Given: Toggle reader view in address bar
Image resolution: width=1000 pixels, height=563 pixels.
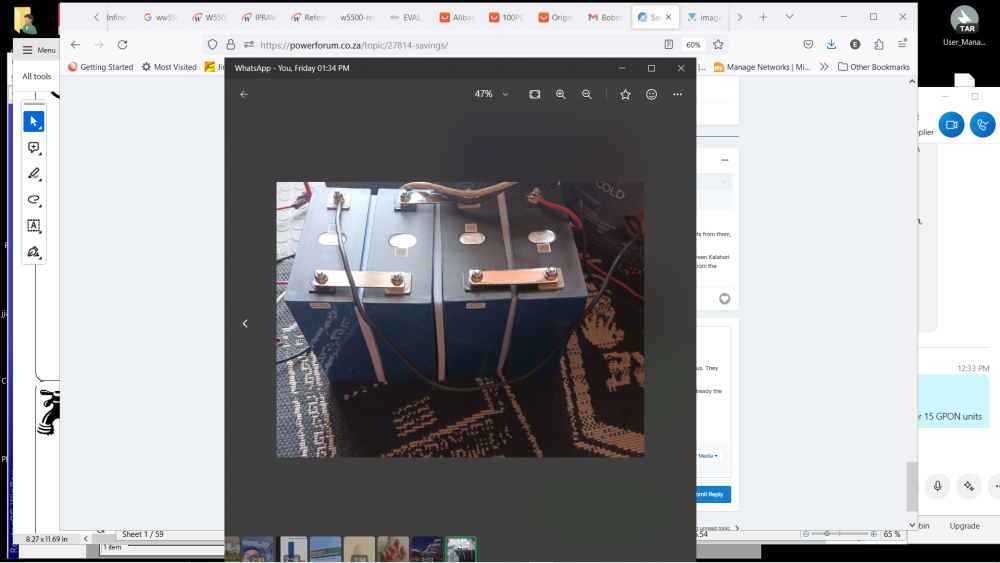Looking at the screenshot, I should 668,45.
